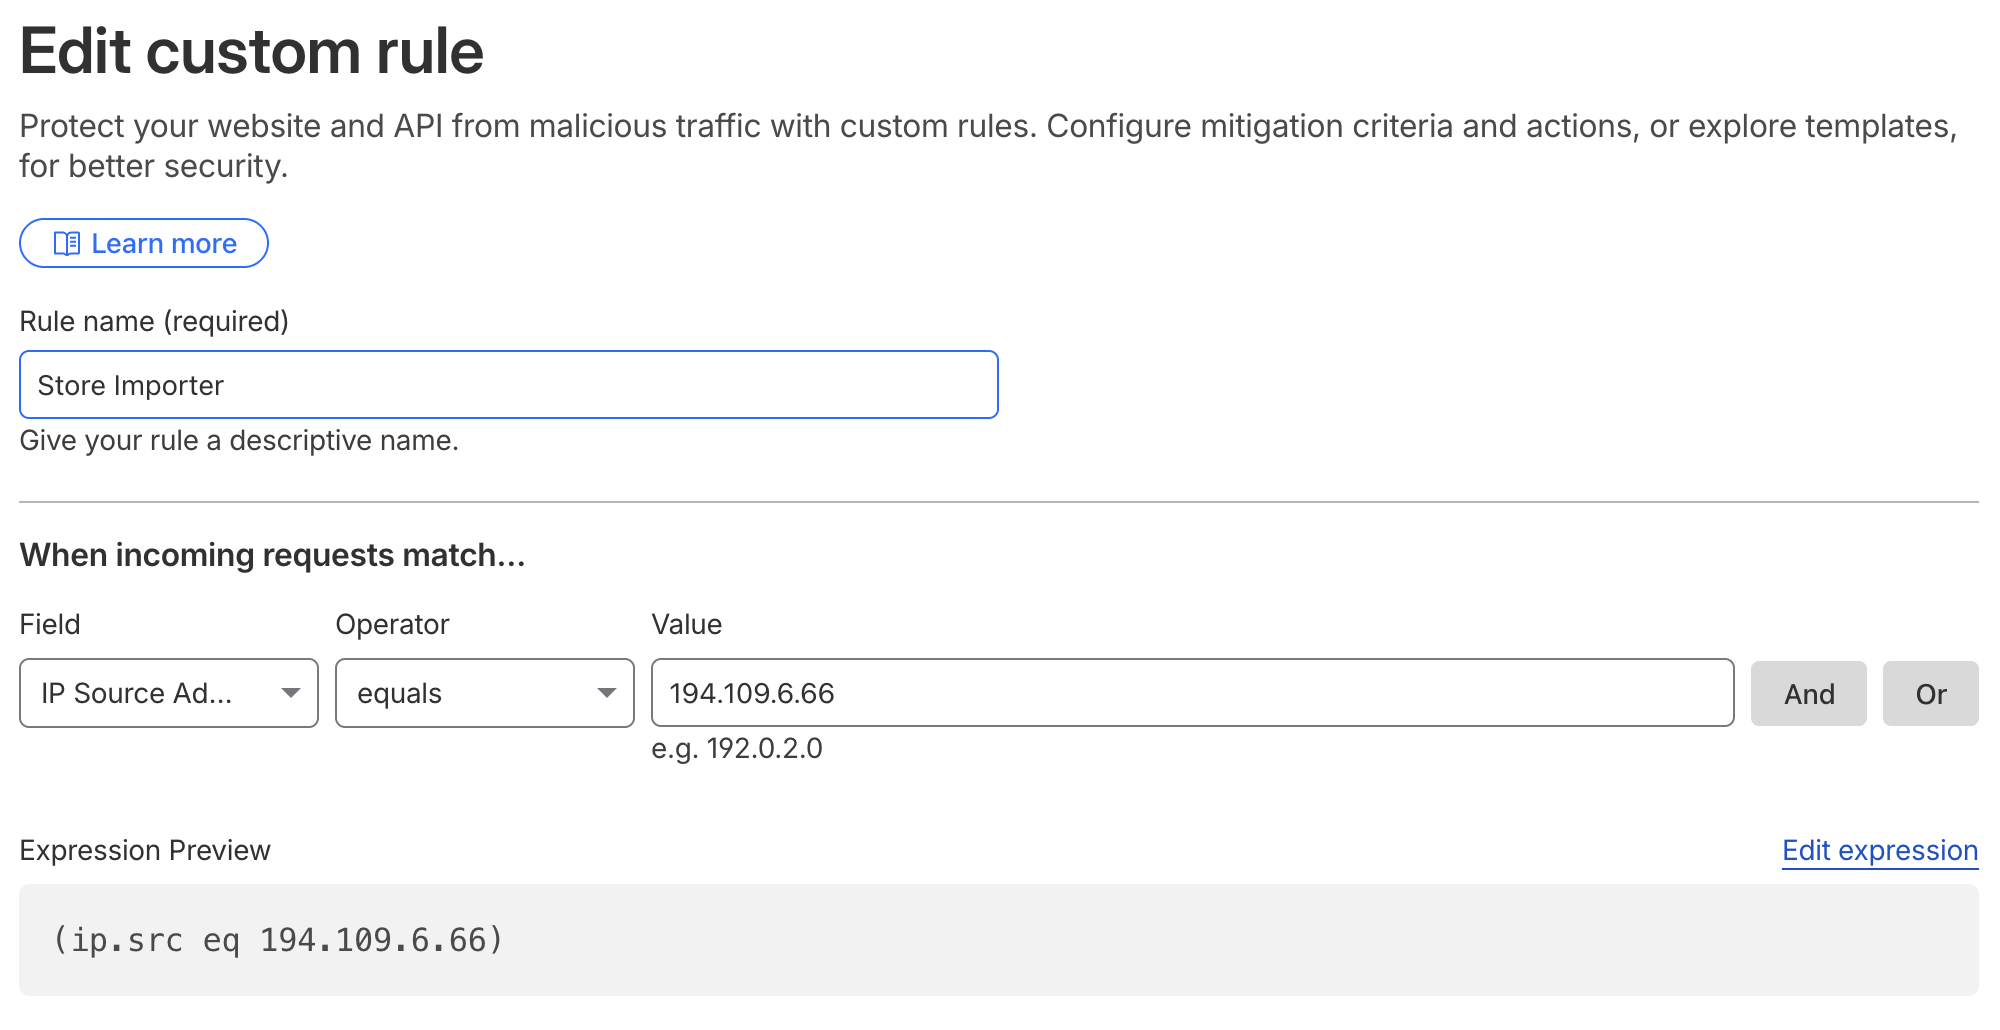Click the Or condition button
The image size is (2000, 1030).
pos(1929,693)
